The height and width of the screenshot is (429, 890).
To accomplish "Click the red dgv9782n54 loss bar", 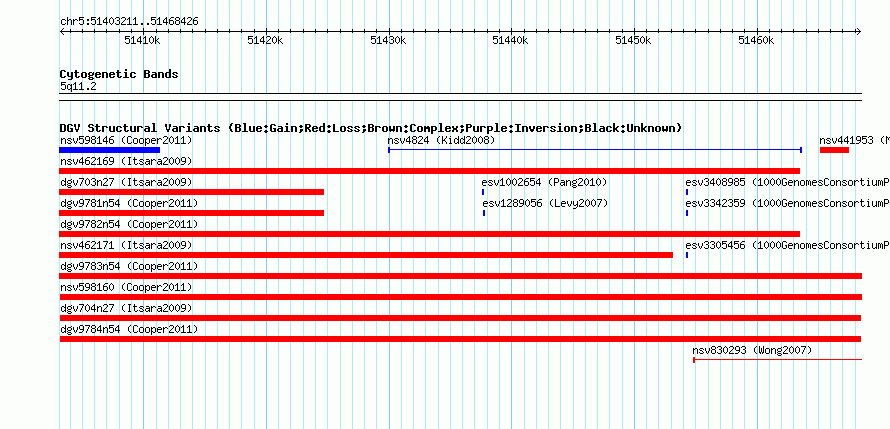I will coord(430,234).
